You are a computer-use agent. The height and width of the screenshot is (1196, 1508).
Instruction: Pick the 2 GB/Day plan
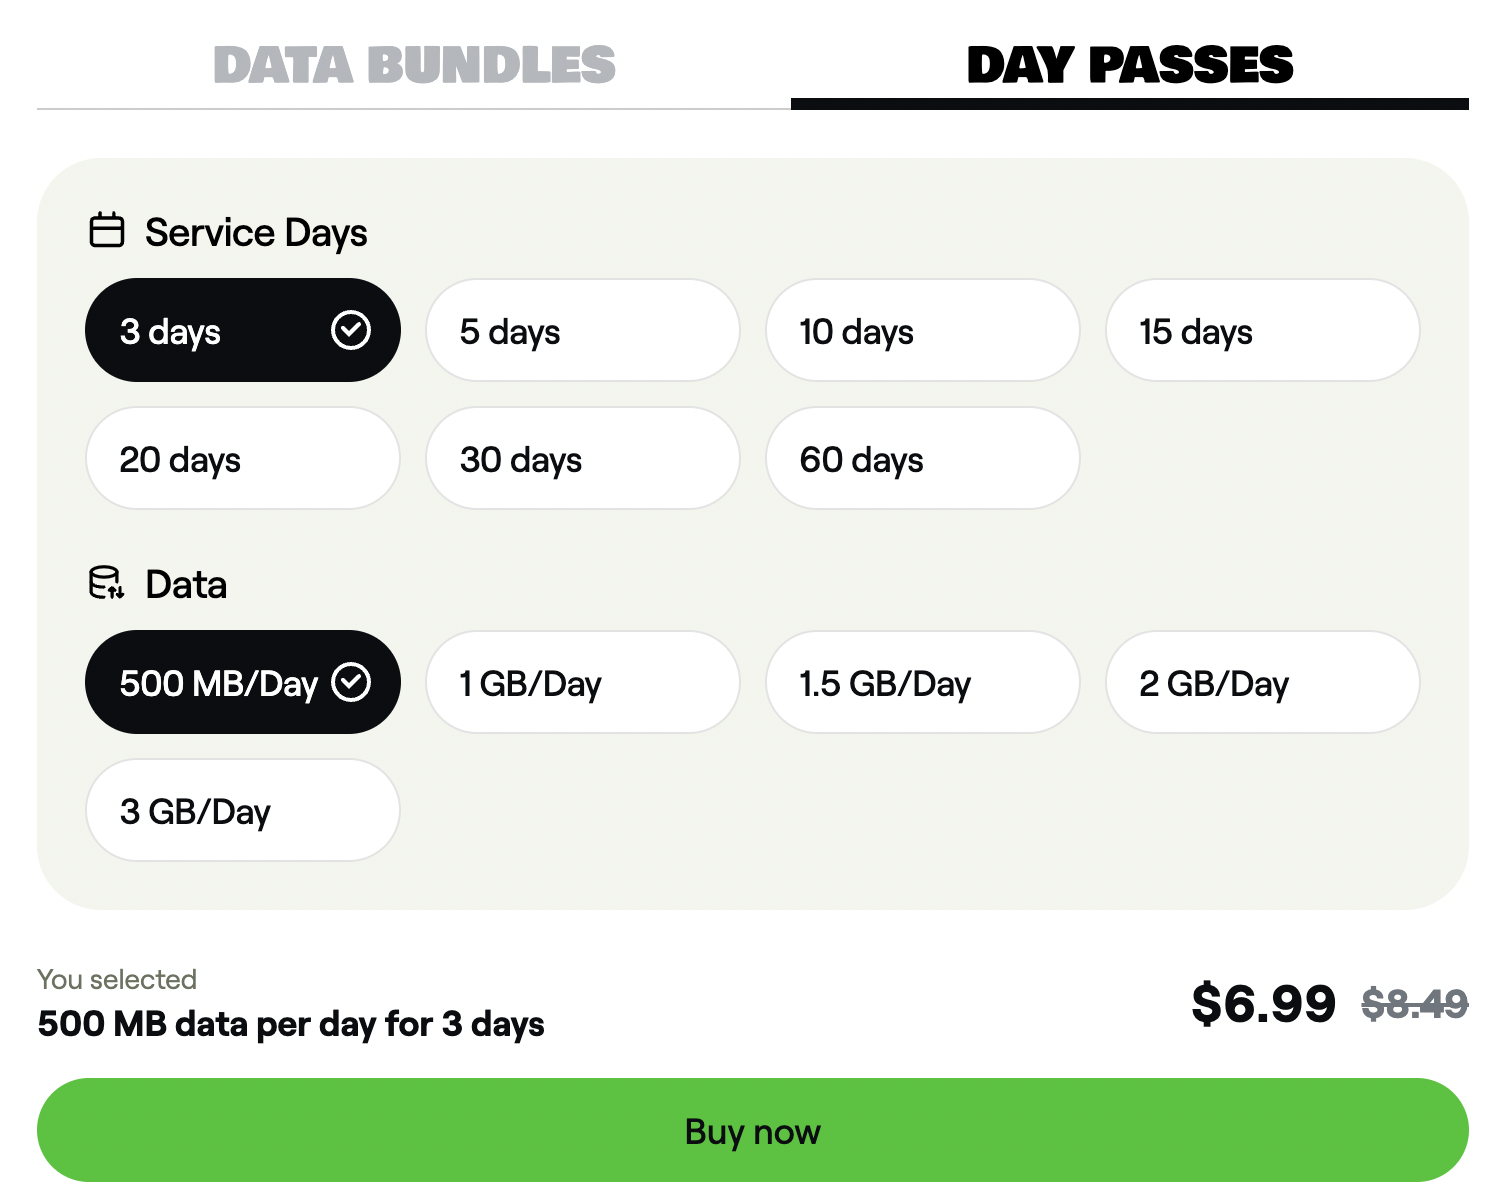pos(1262,683)
